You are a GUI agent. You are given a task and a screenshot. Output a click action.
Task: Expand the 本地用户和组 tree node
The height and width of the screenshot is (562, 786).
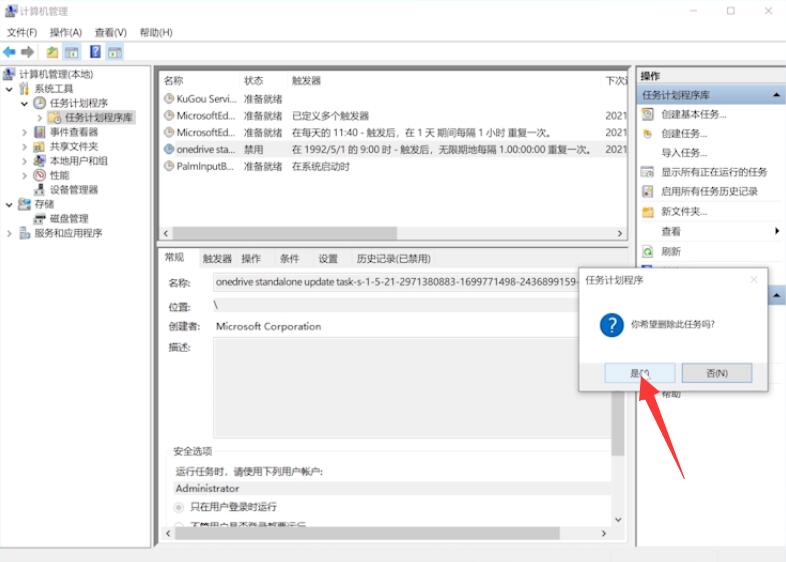[24, 161]
